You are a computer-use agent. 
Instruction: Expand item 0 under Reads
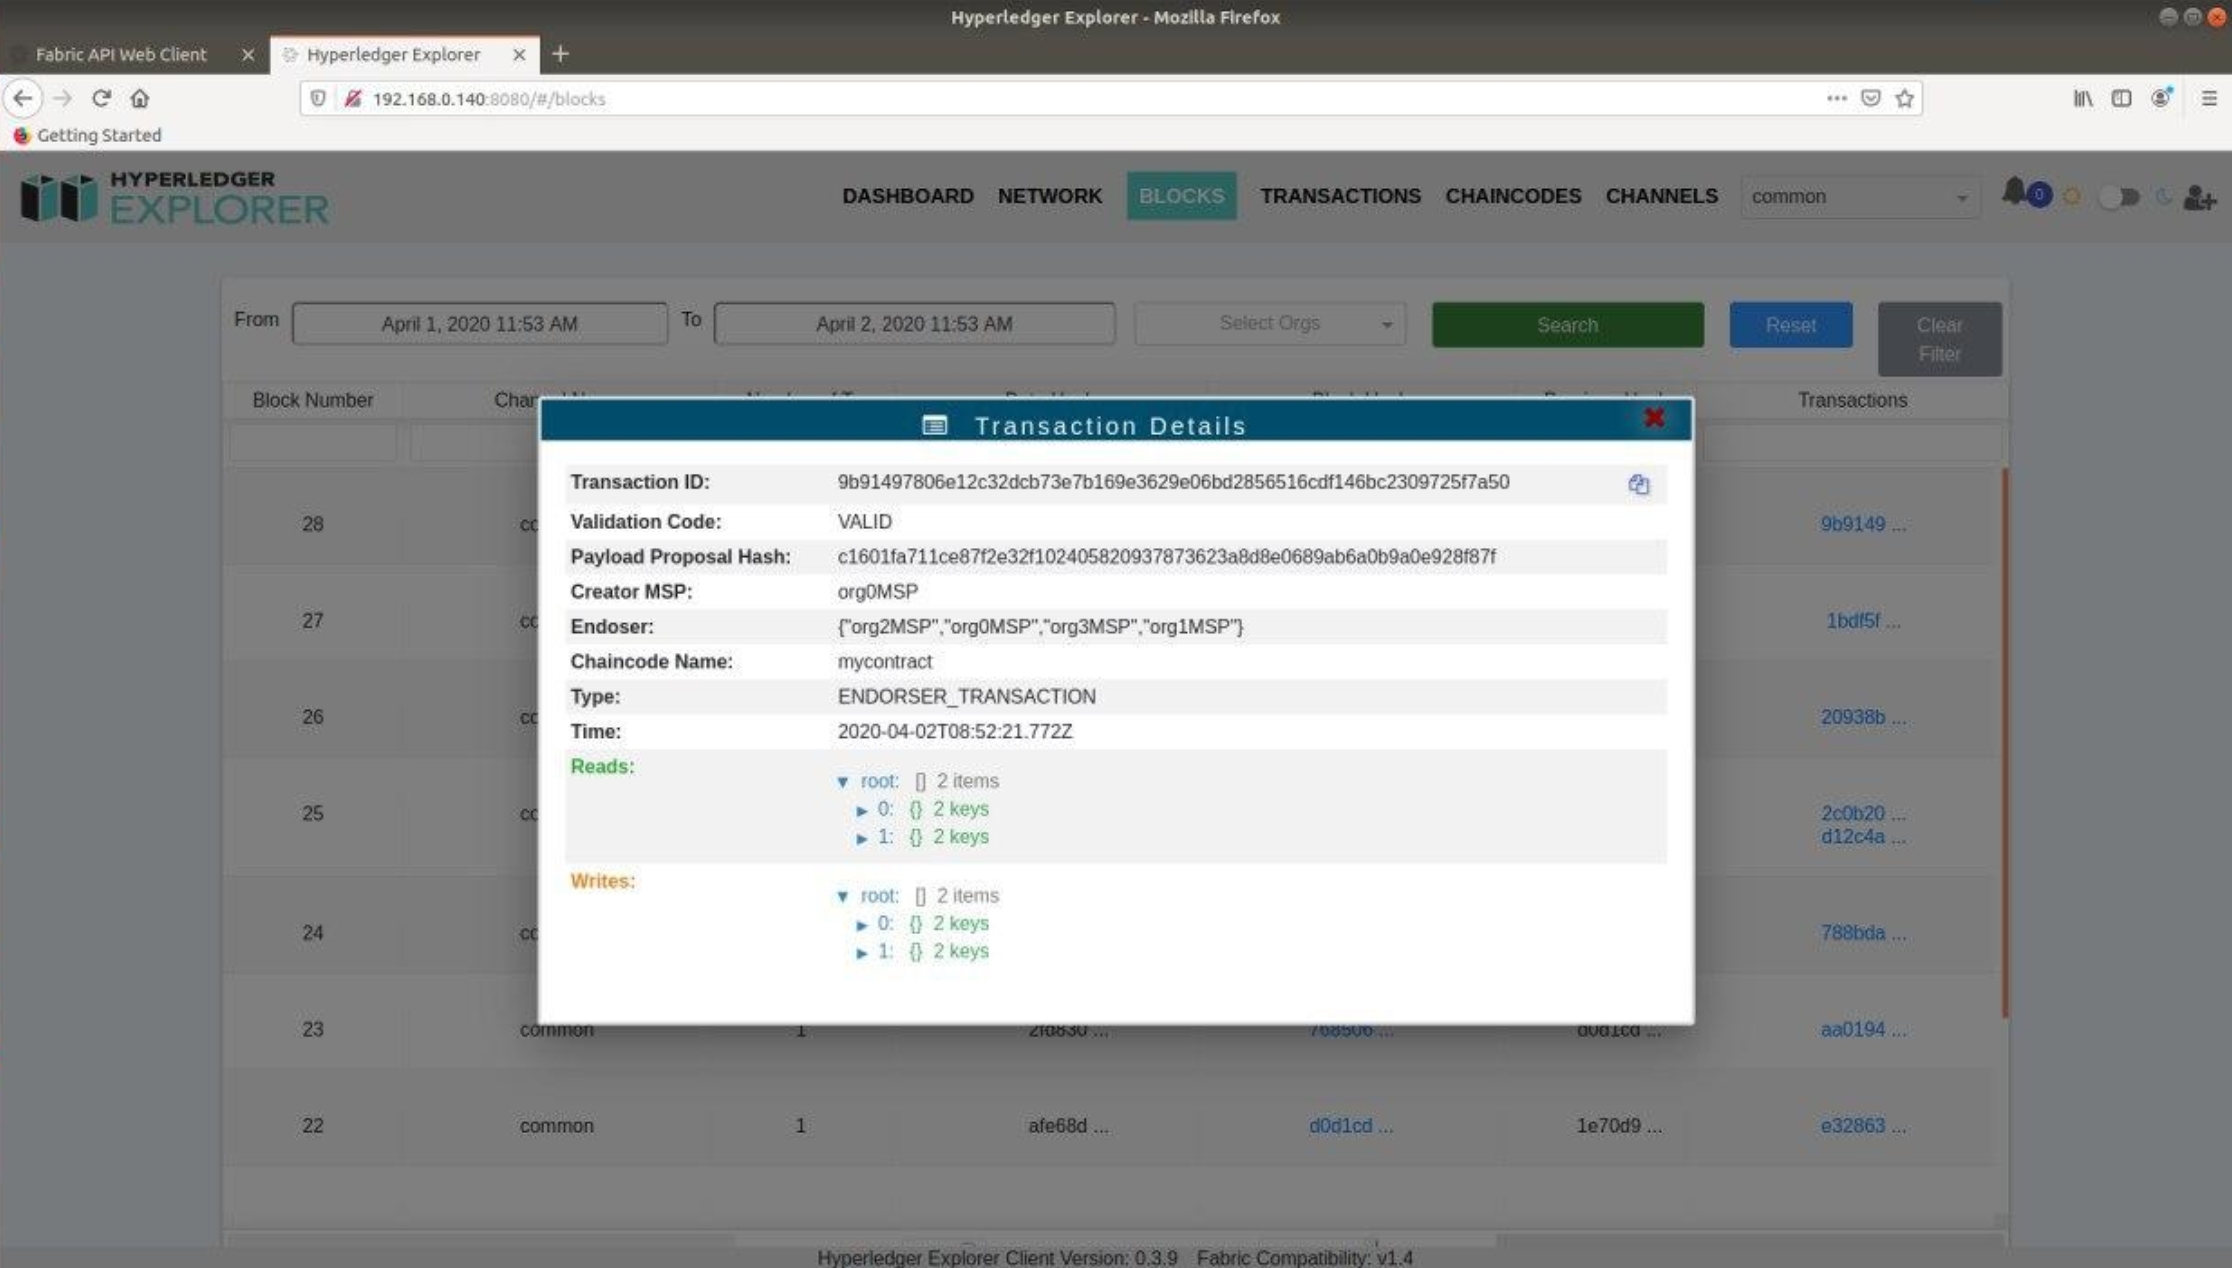point(862,810)
